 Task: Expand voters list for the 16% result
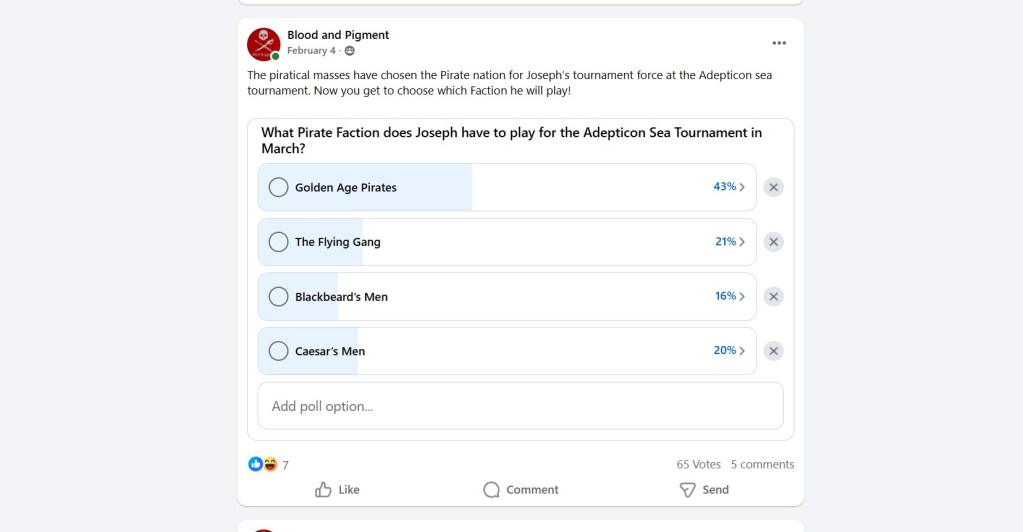[x=729, y=297]
